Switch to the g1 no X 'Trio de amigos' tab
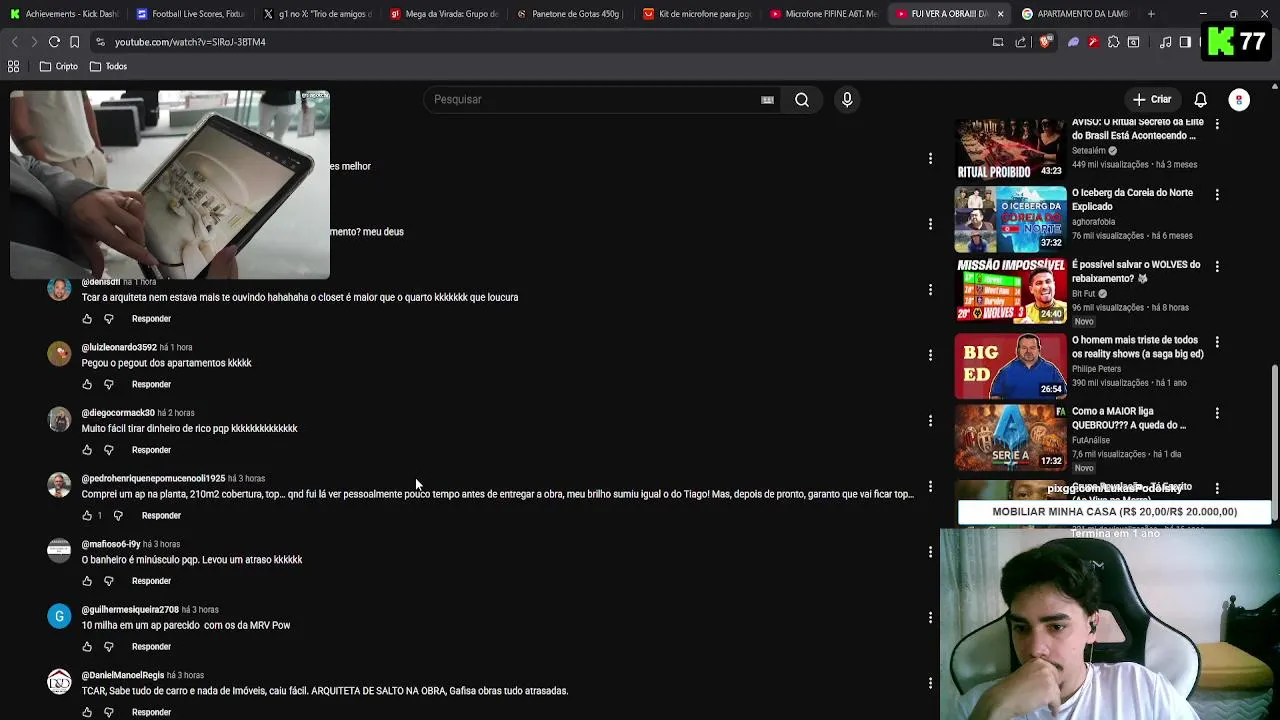 click(317, 14)
